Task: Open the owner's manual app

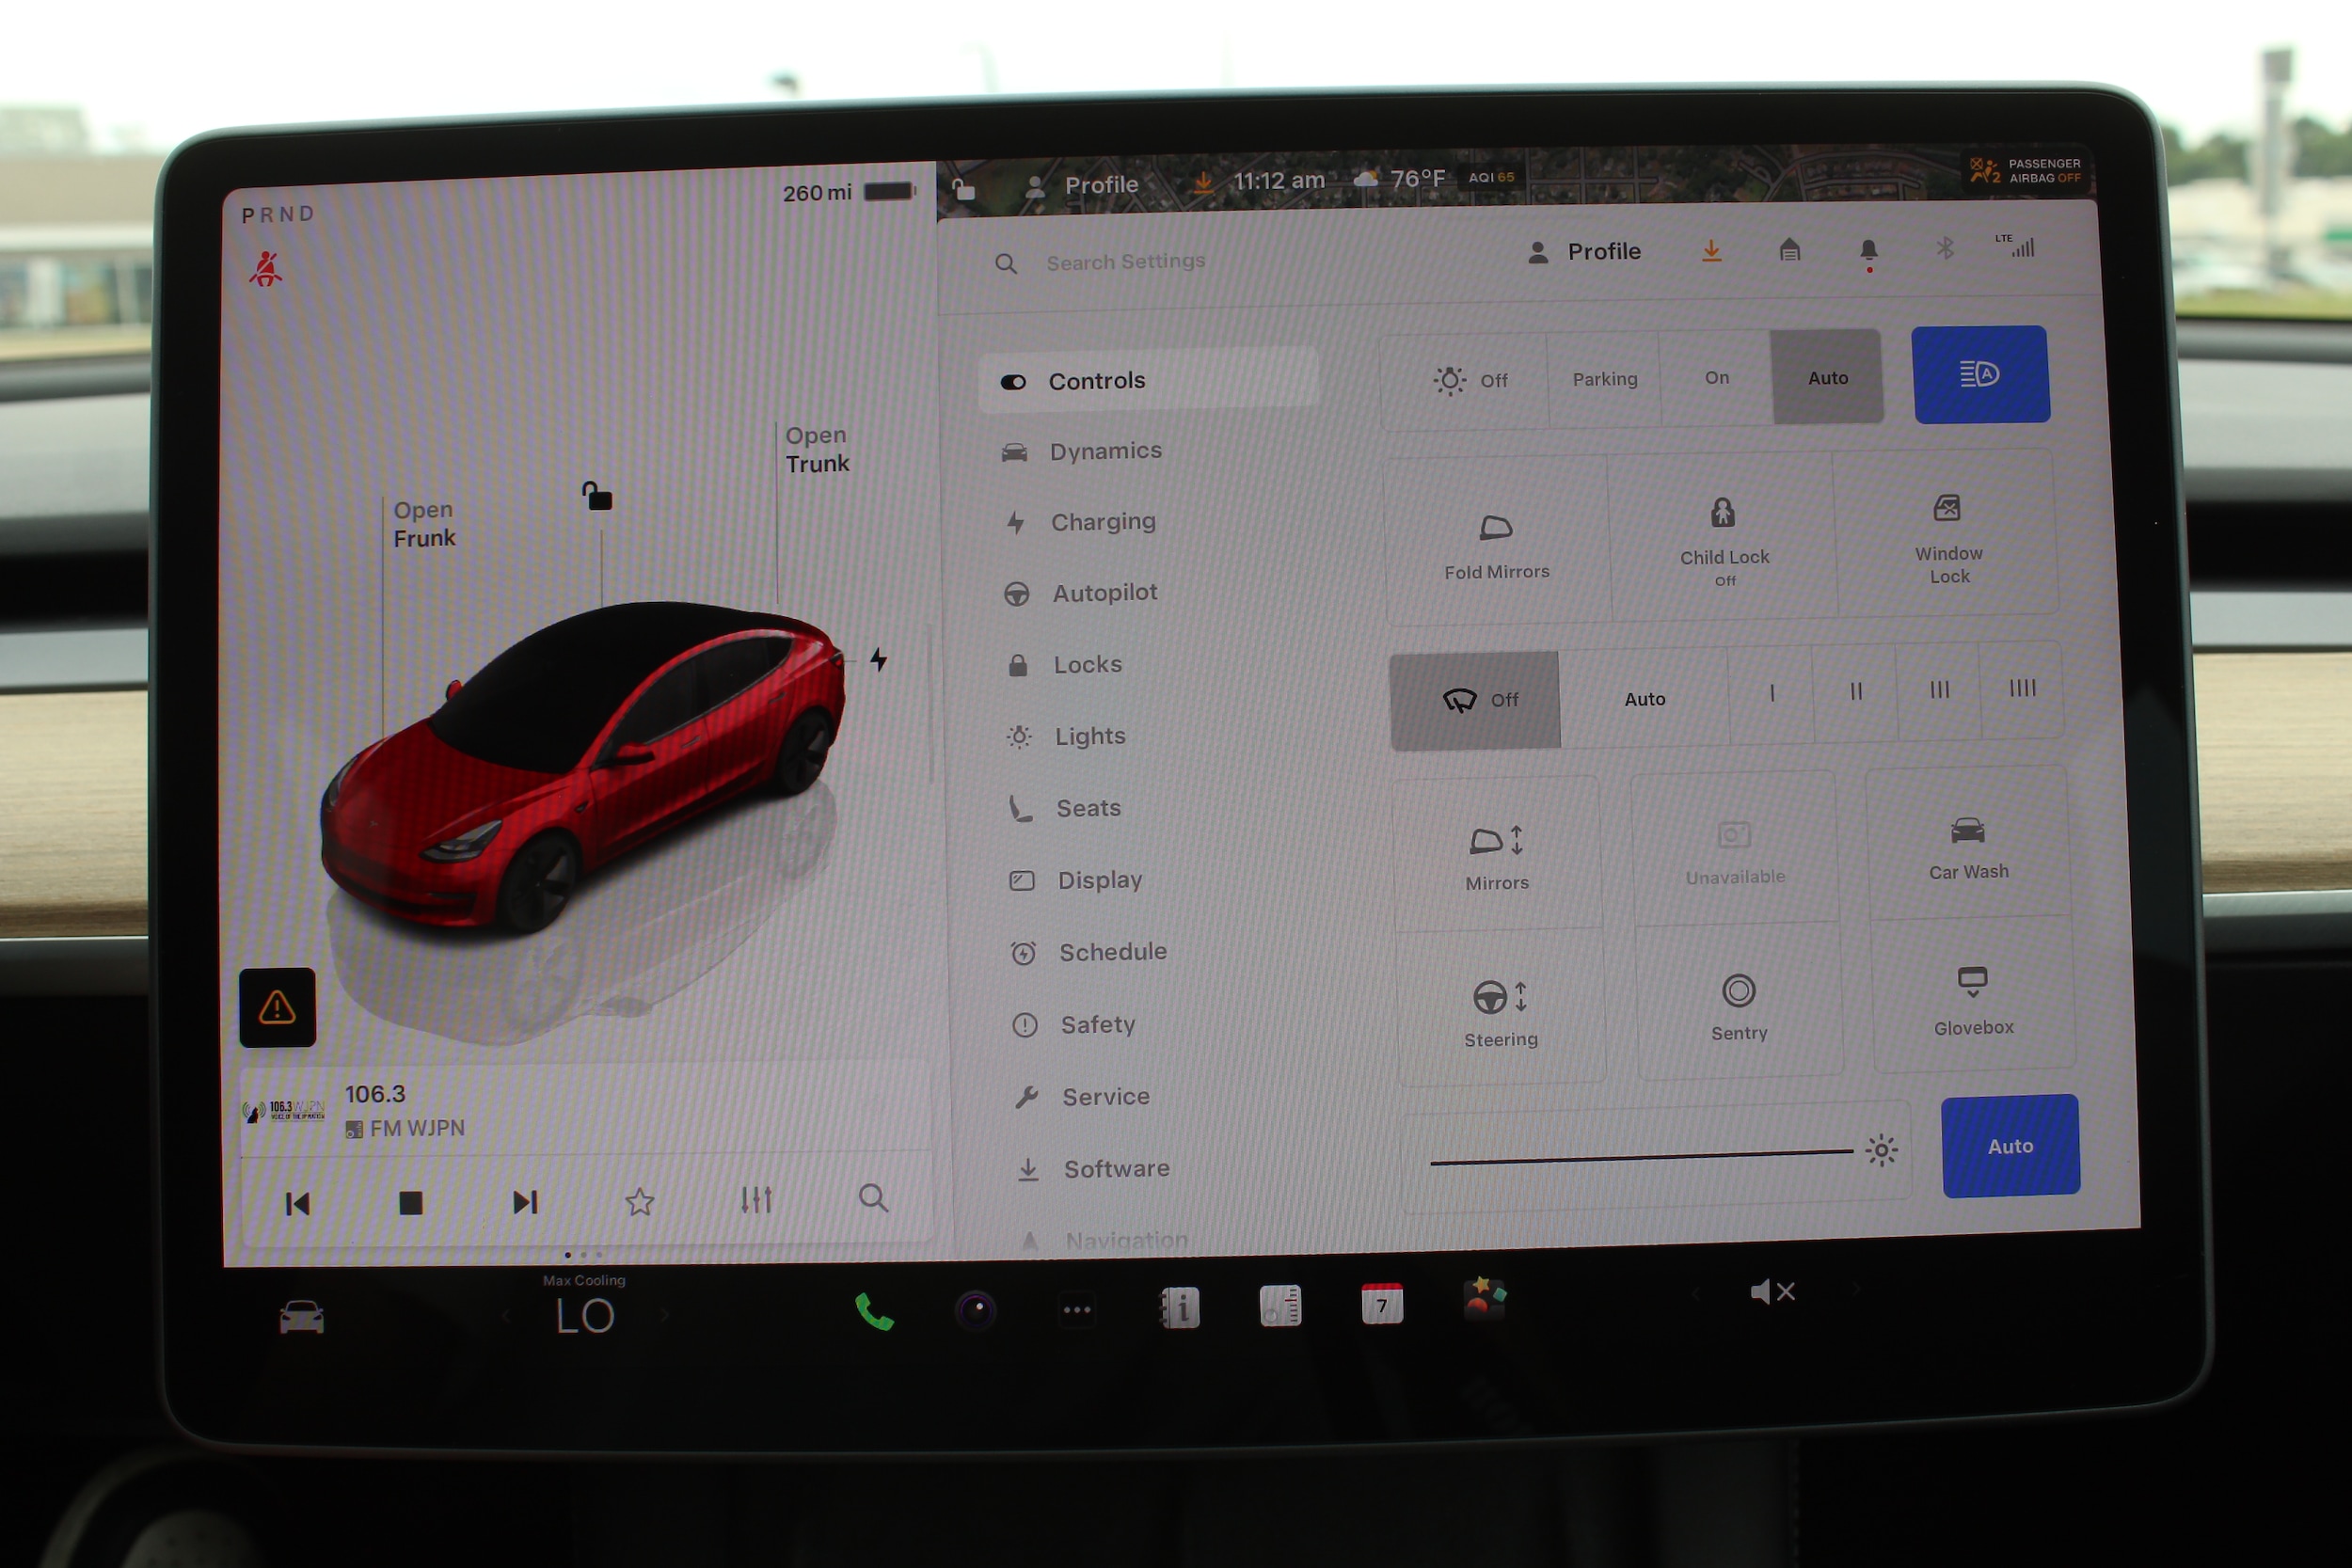Action: (1179, 1307)
